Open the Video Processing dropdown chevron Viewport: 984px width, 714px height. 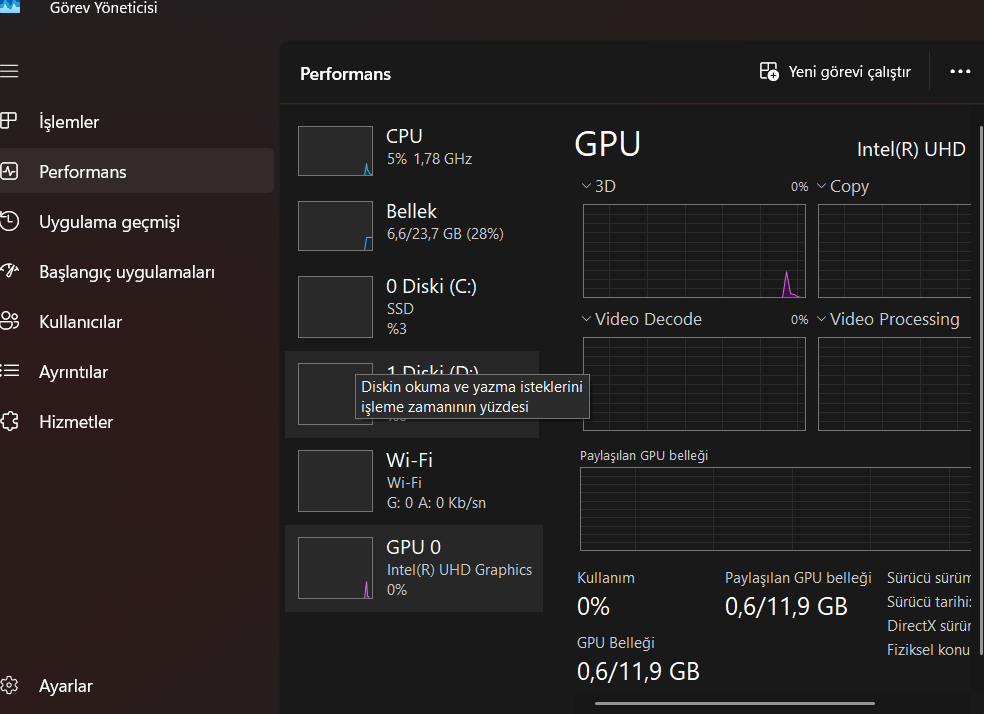coord(821,319)
